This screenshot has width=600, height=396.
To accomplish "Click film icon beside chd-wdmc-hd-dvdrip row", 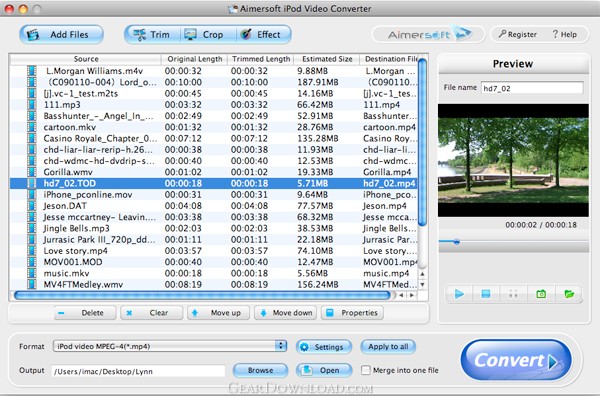I will pyautogui.click(x=32, y=161).
